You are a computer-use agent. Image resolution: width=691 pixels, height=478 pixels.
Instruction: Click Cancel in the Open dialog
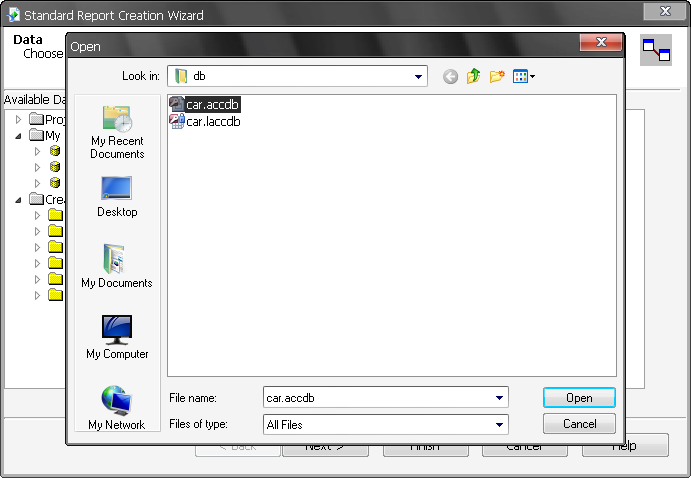point(579,424)
